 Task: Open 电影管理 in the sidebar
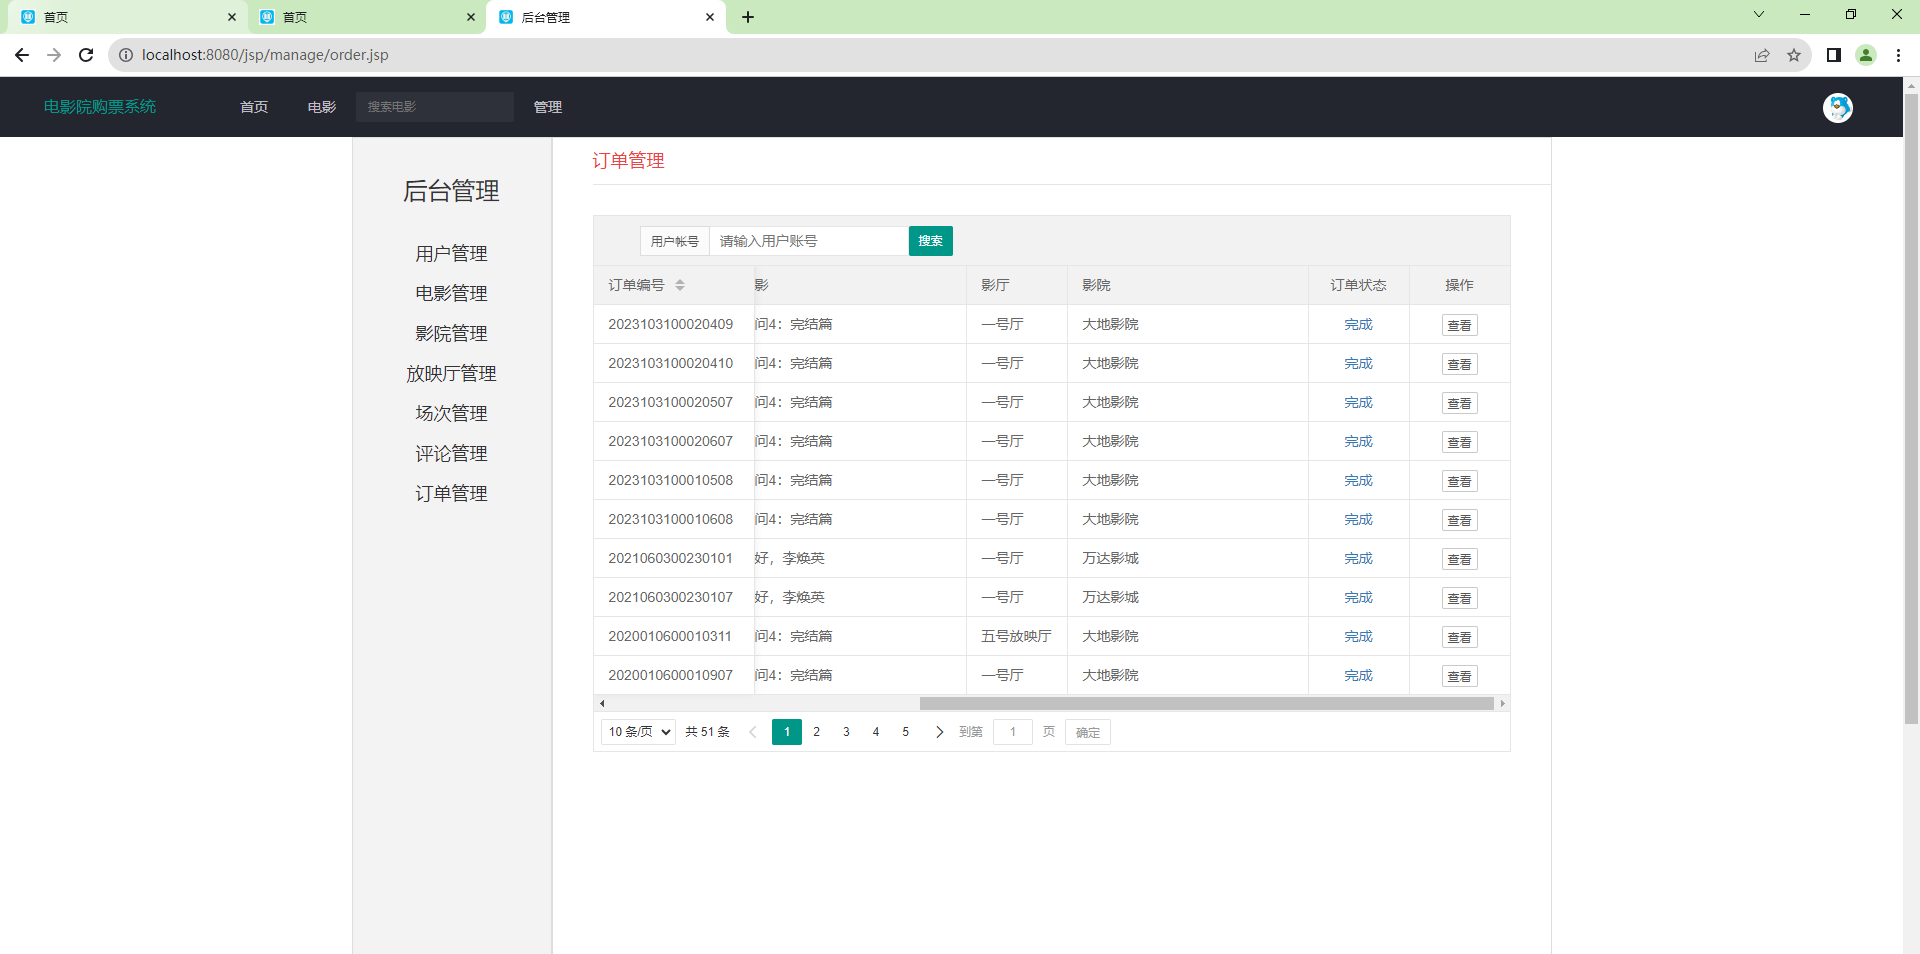click(452, 294)
